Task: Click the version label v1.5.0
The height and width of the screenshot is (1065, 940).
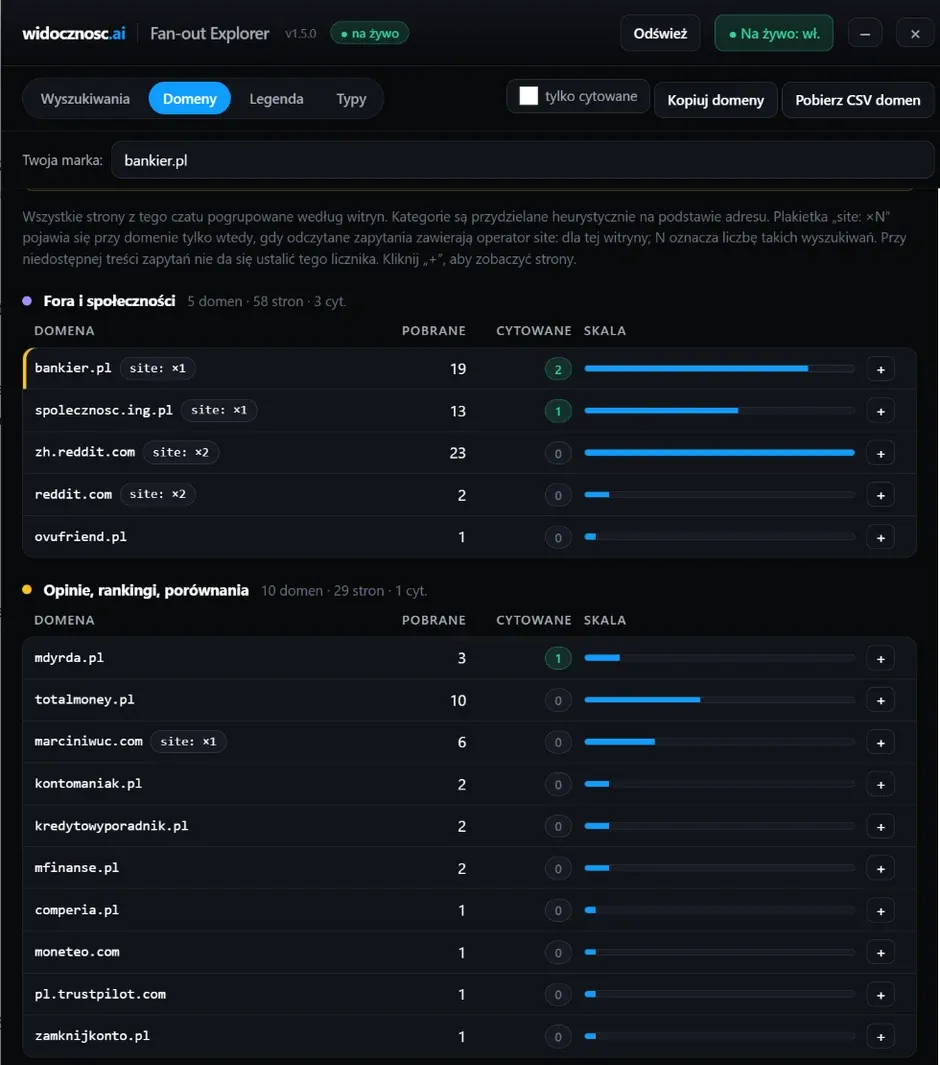Action: tap(301, 33)
